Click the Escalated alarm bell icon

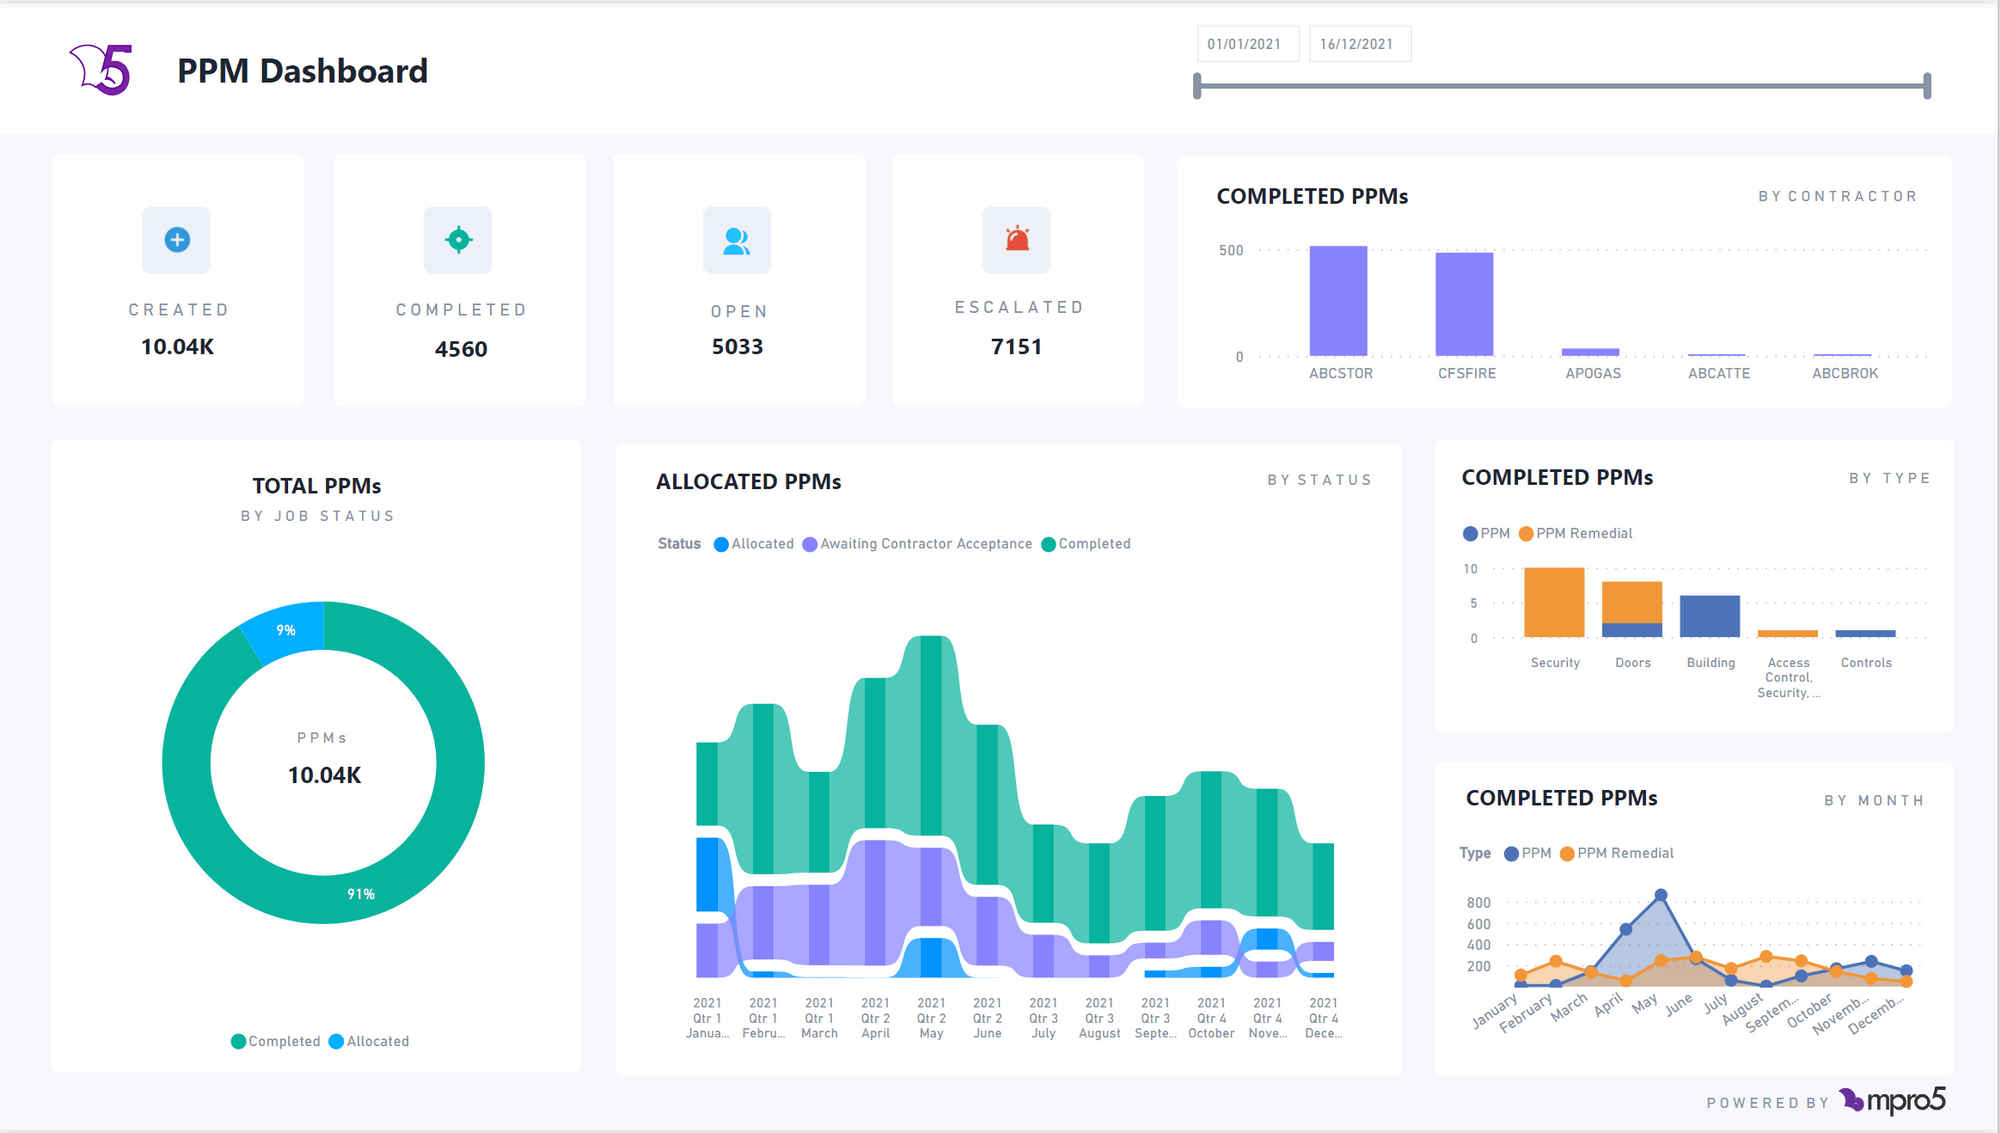(1018, 239)
